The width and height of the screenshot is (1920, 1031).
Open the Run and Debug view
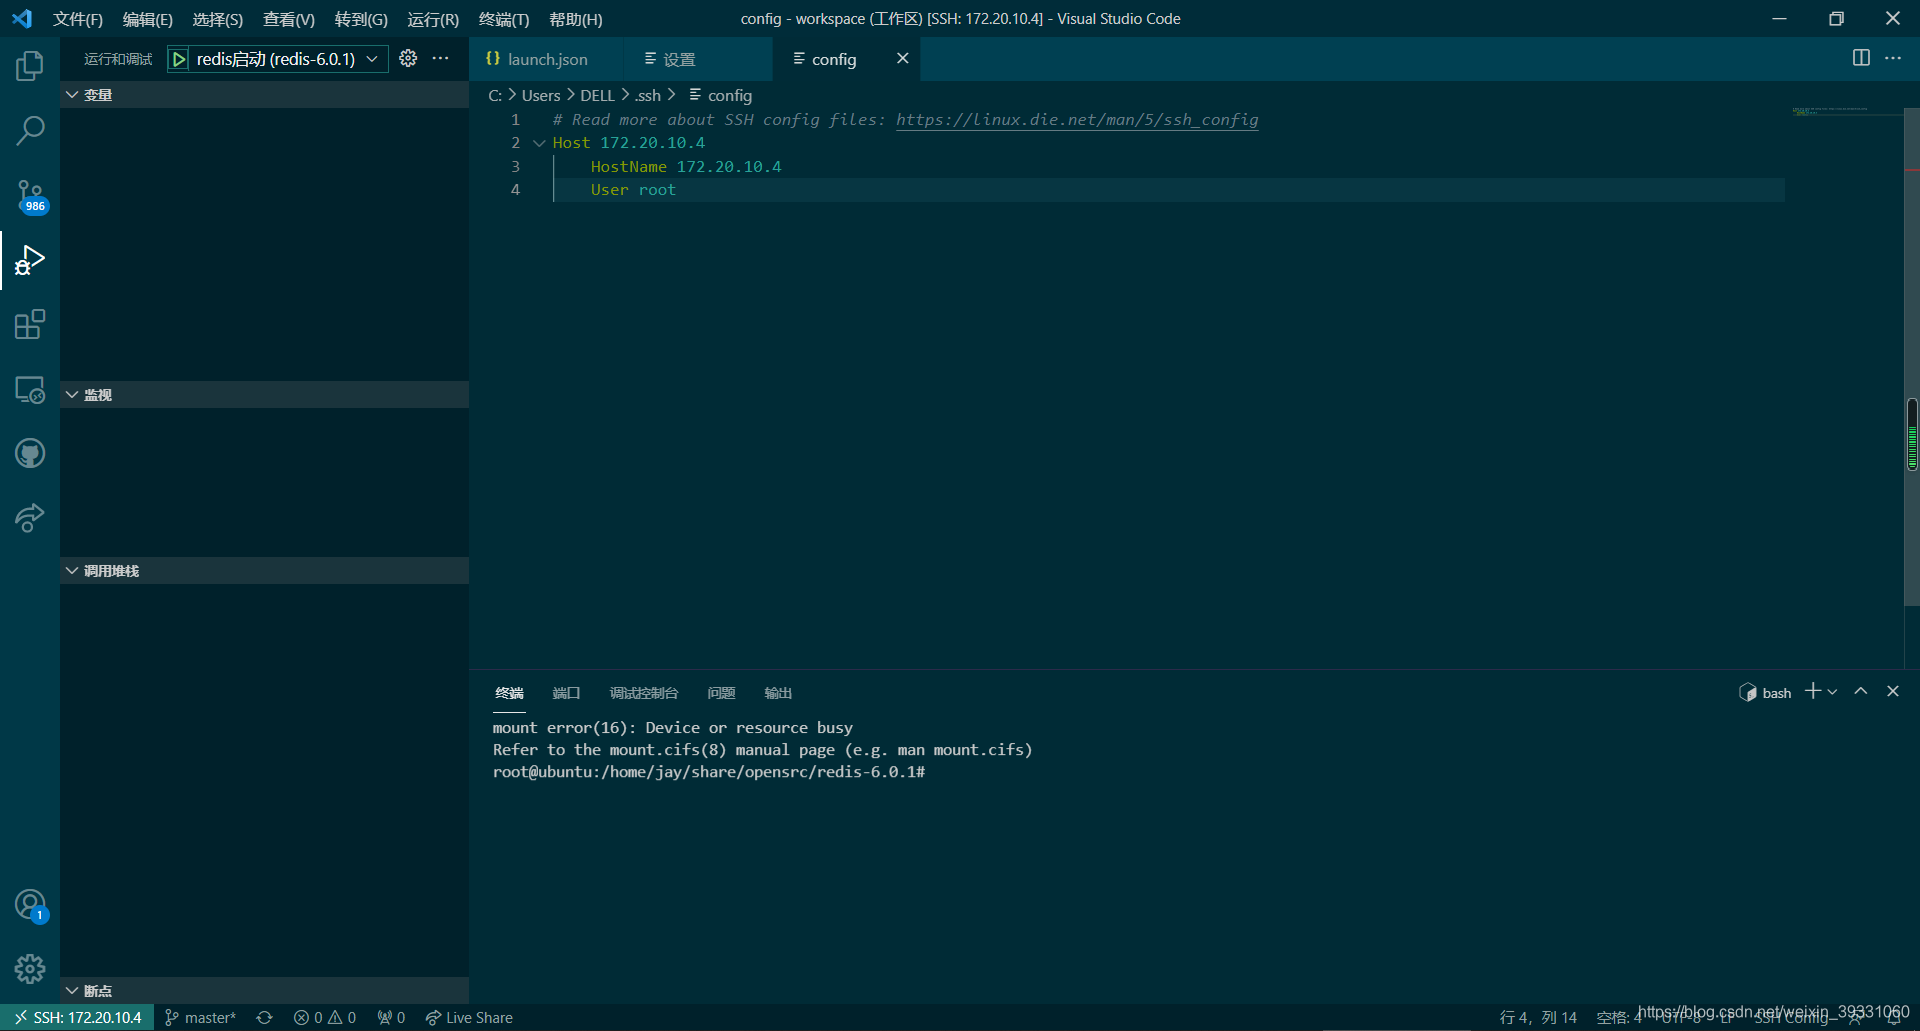coord(30,260)
